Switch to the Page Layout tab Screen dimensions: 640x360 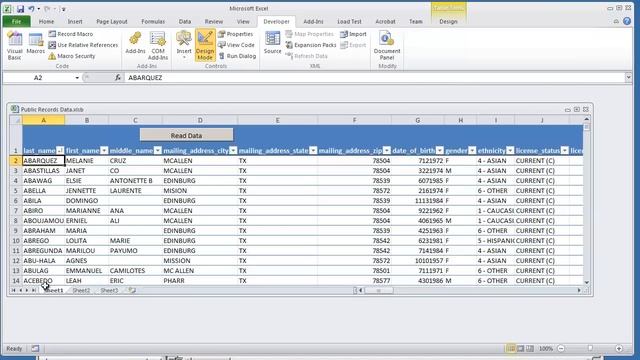(112, 21)
